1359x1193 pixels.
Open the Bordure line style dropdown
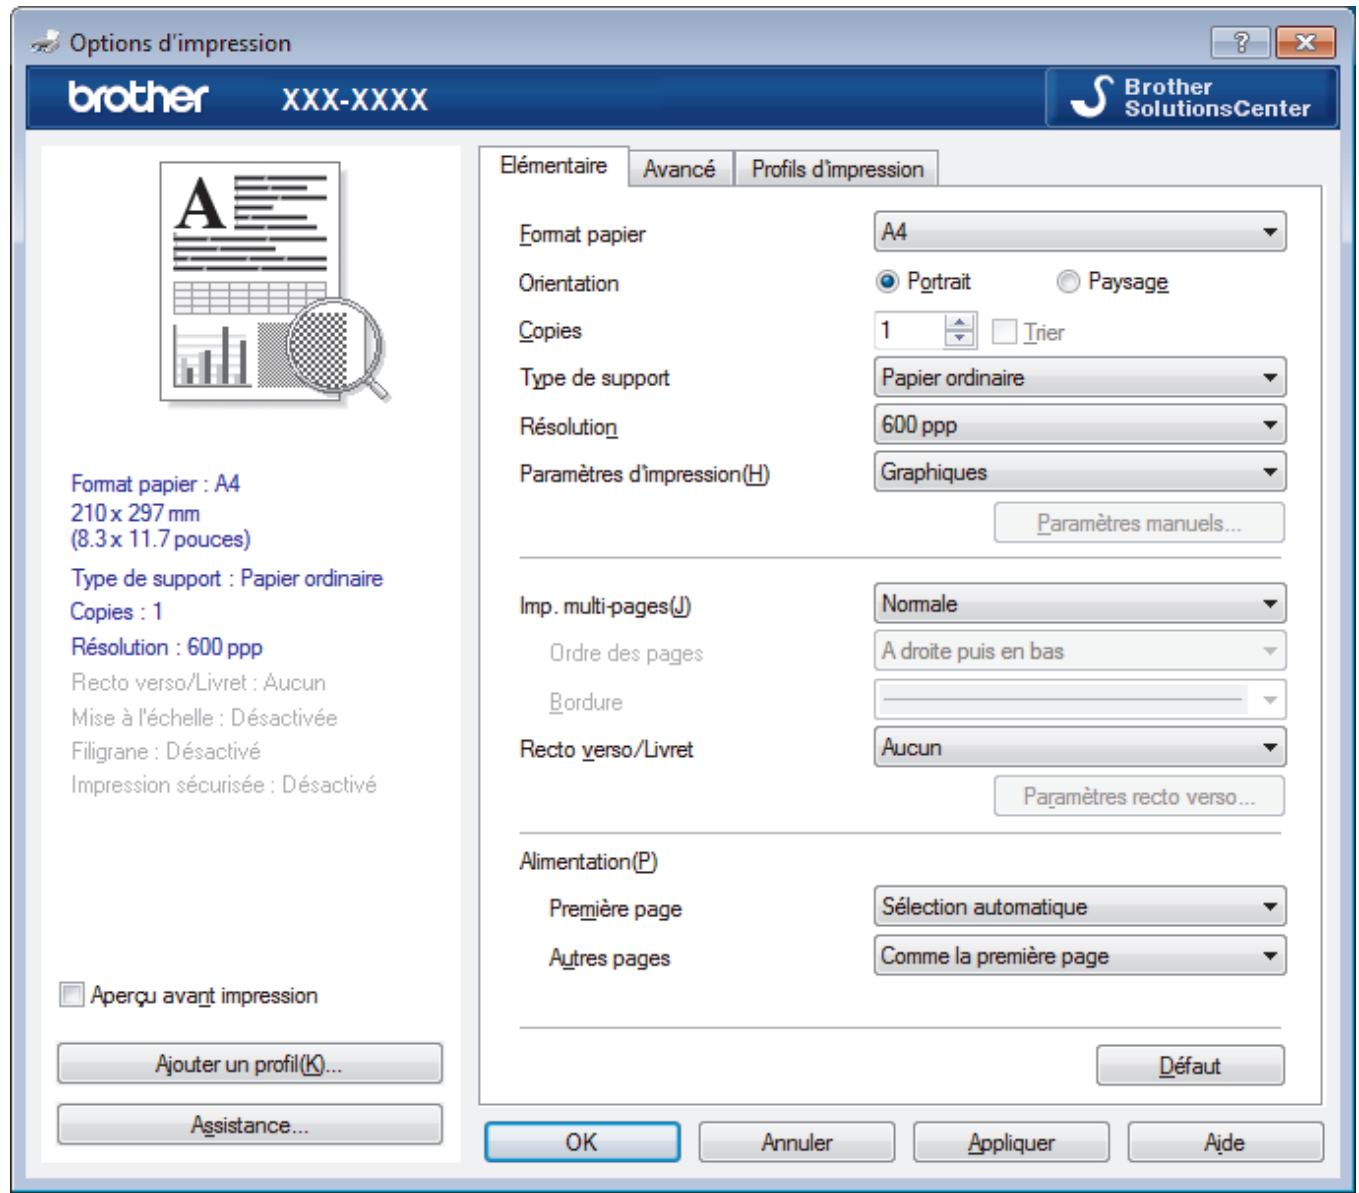pos(1080,700)
